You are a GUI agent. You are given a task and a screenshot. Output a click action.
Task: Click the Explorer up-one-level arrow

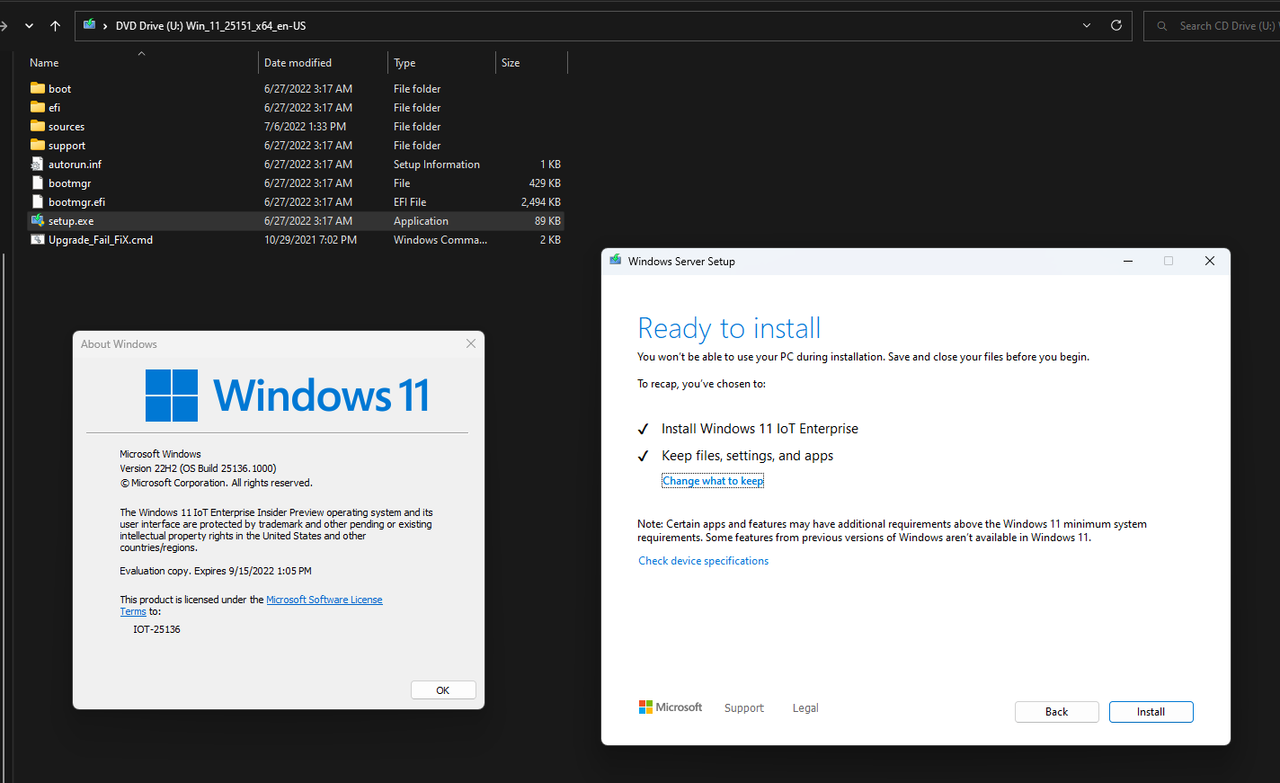[x=55, y=26]
